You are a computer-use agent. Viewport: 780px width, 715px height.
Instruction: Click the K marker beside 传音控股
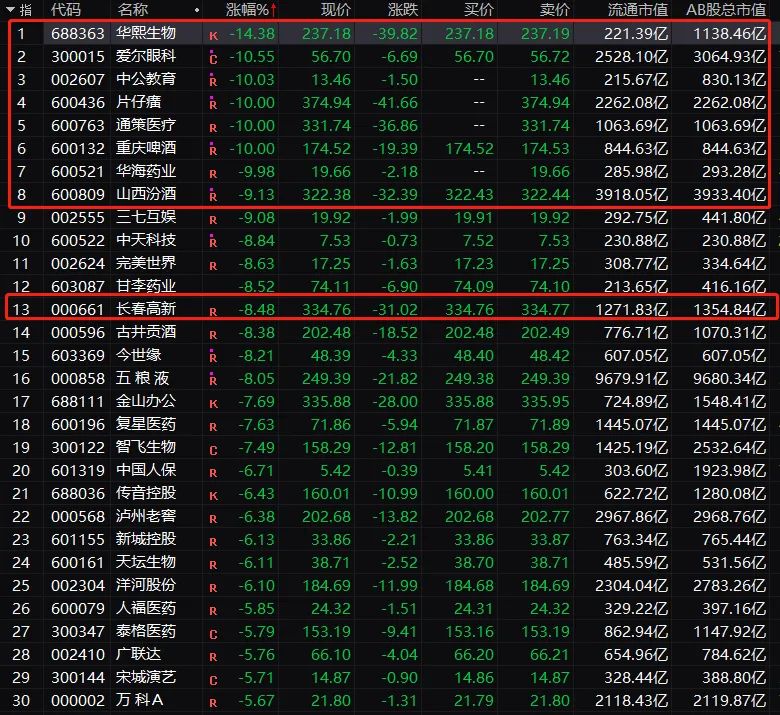(x=213, y=495)
